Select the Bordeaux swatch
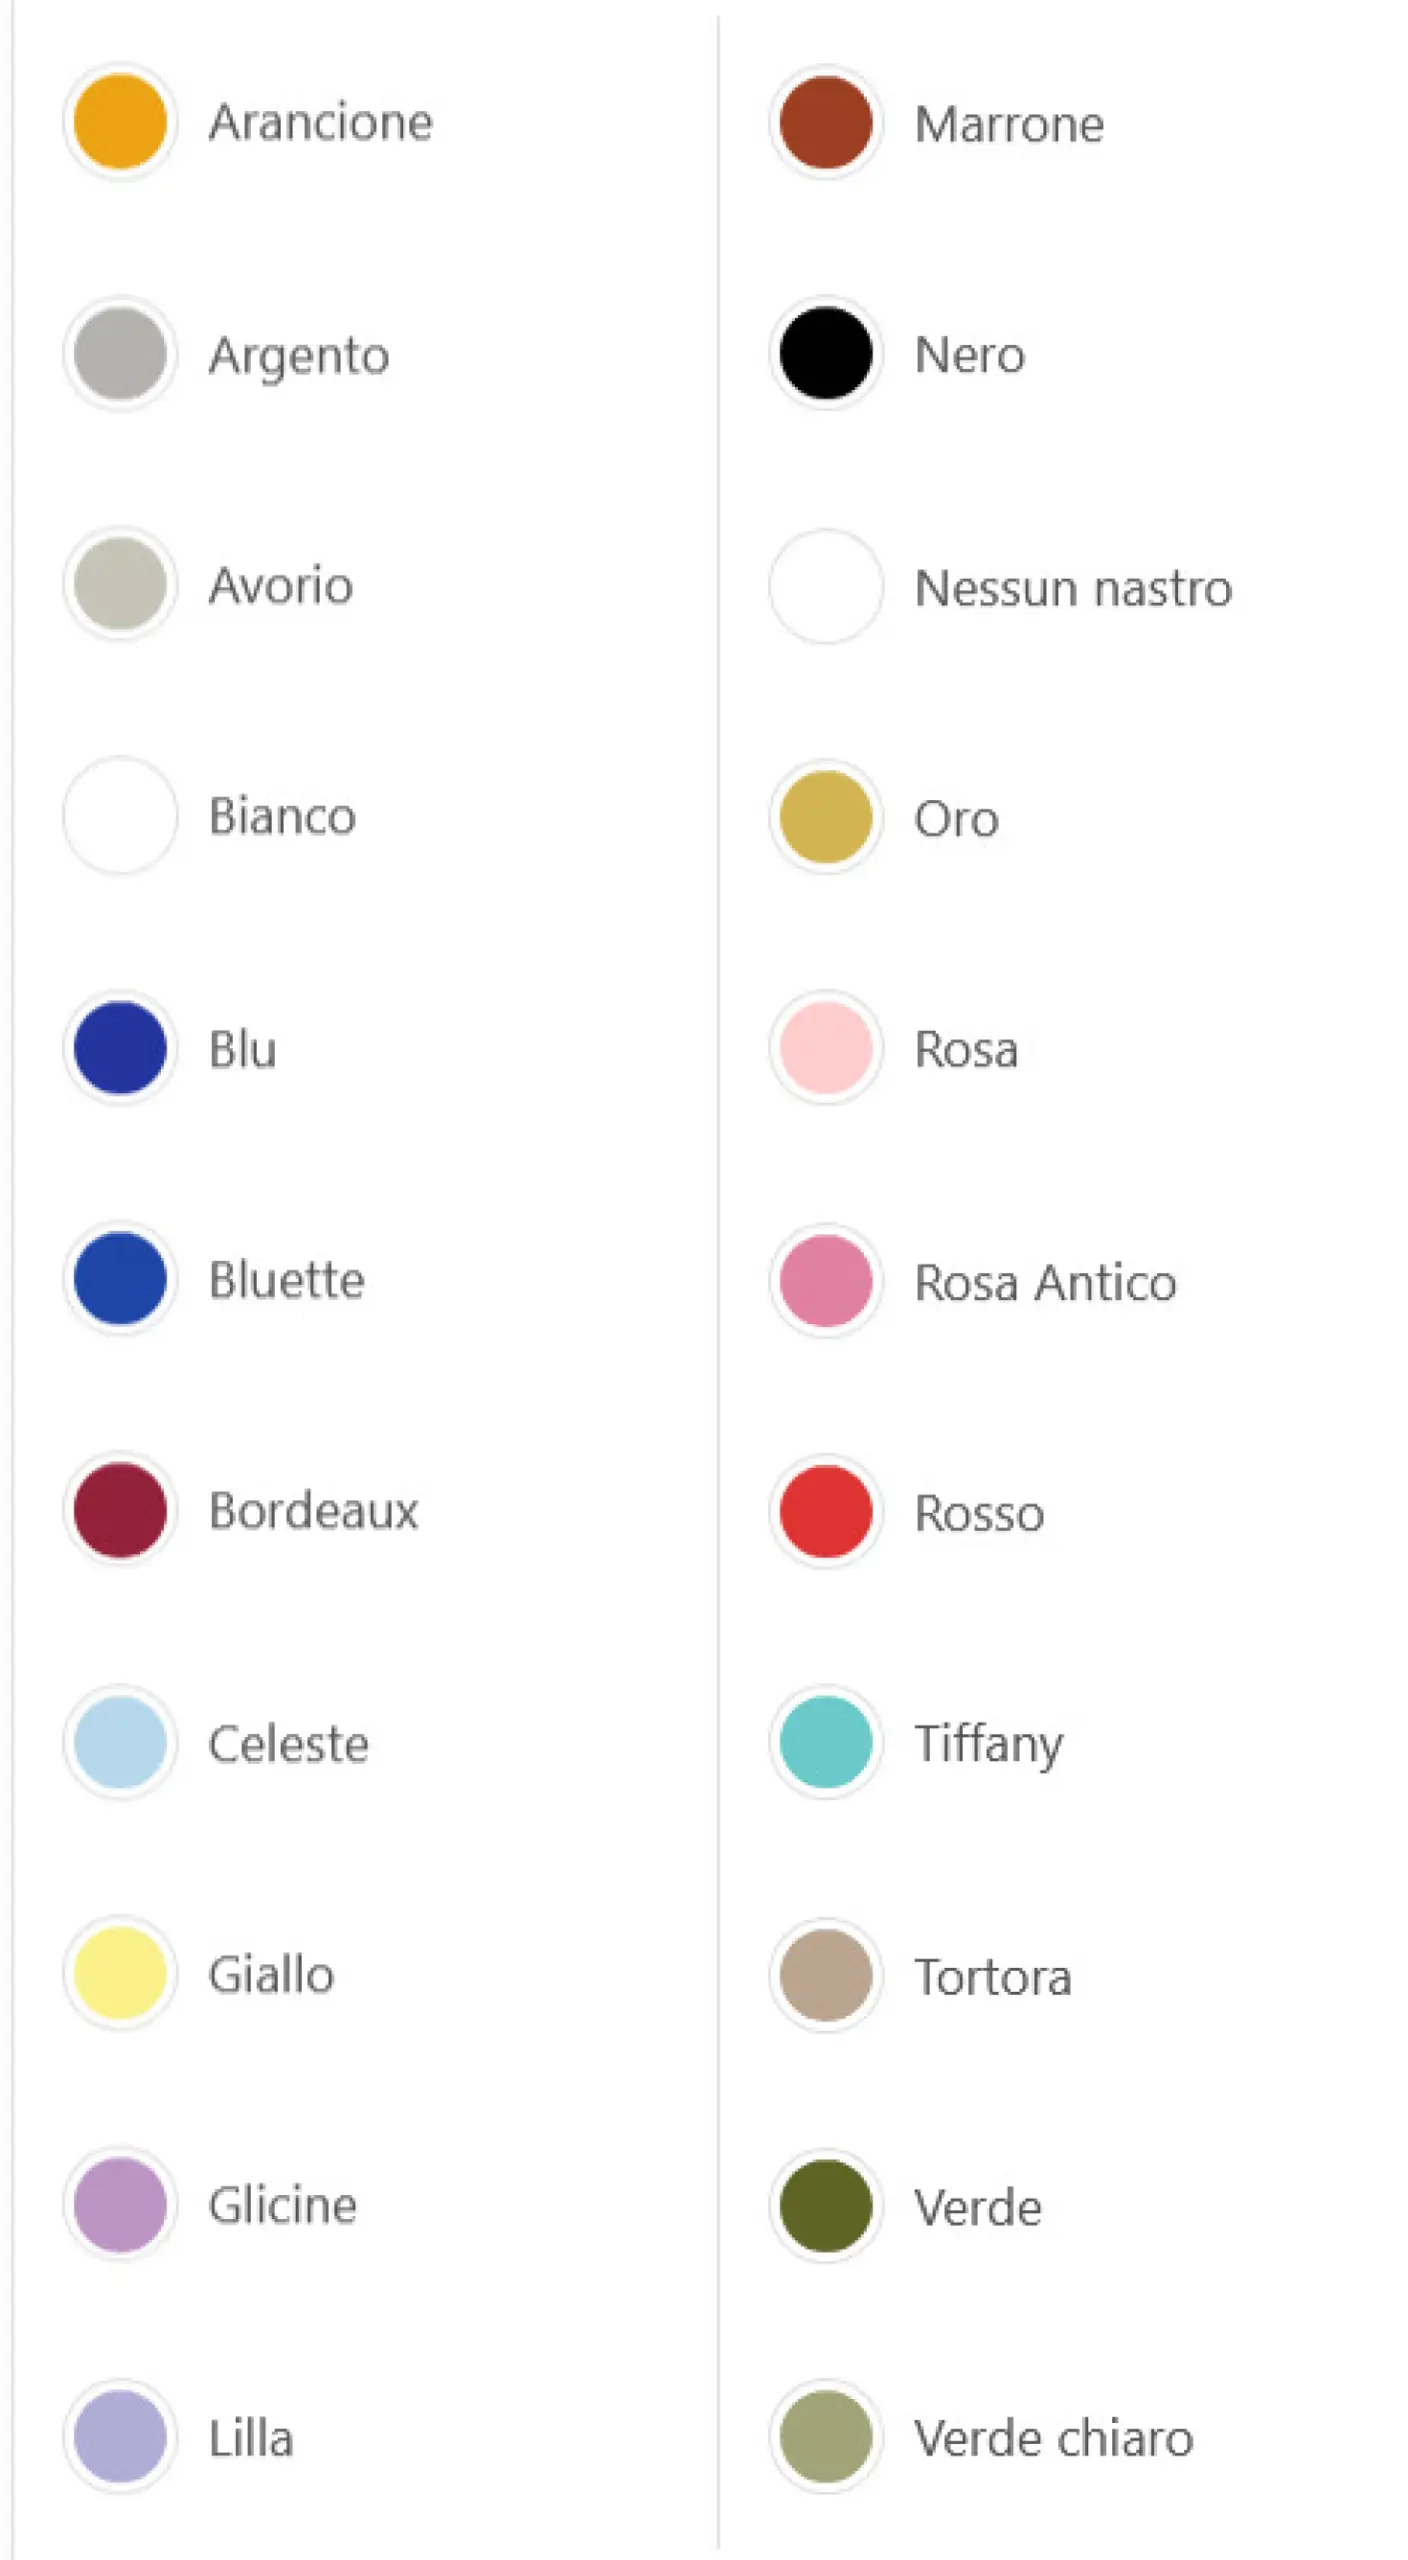This screenshot has height=2560, width=1408. [x=120, y=1510]
